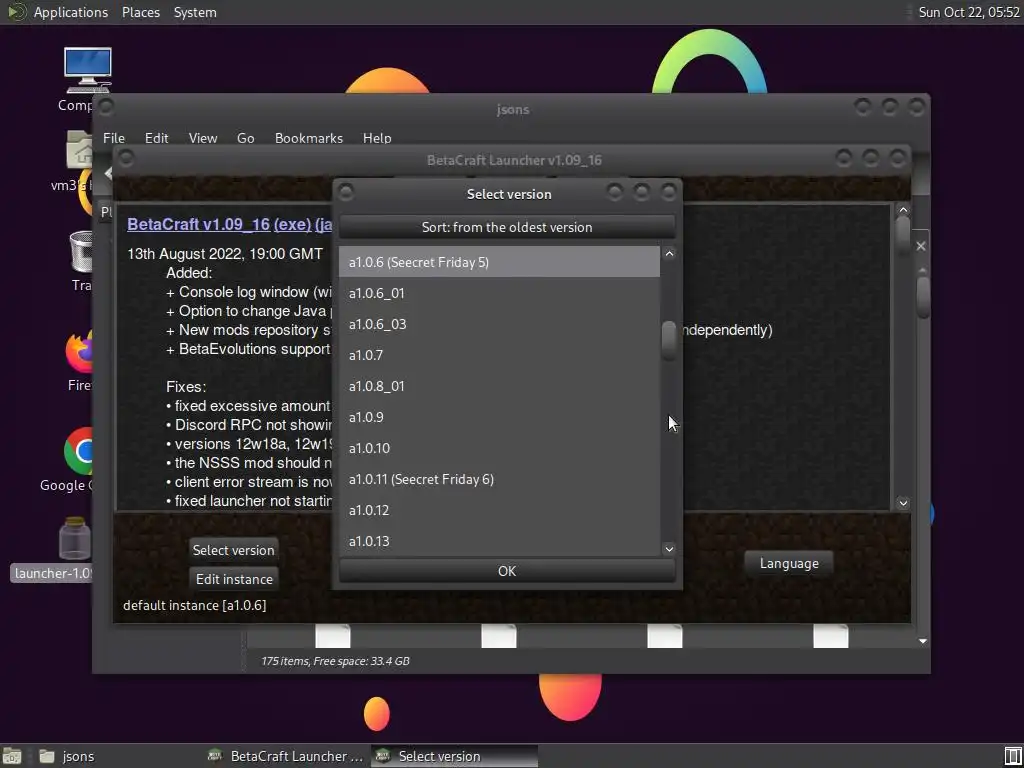Select version a1.0.9
The height and width of the screenshot is (768, 1024).
499,417
